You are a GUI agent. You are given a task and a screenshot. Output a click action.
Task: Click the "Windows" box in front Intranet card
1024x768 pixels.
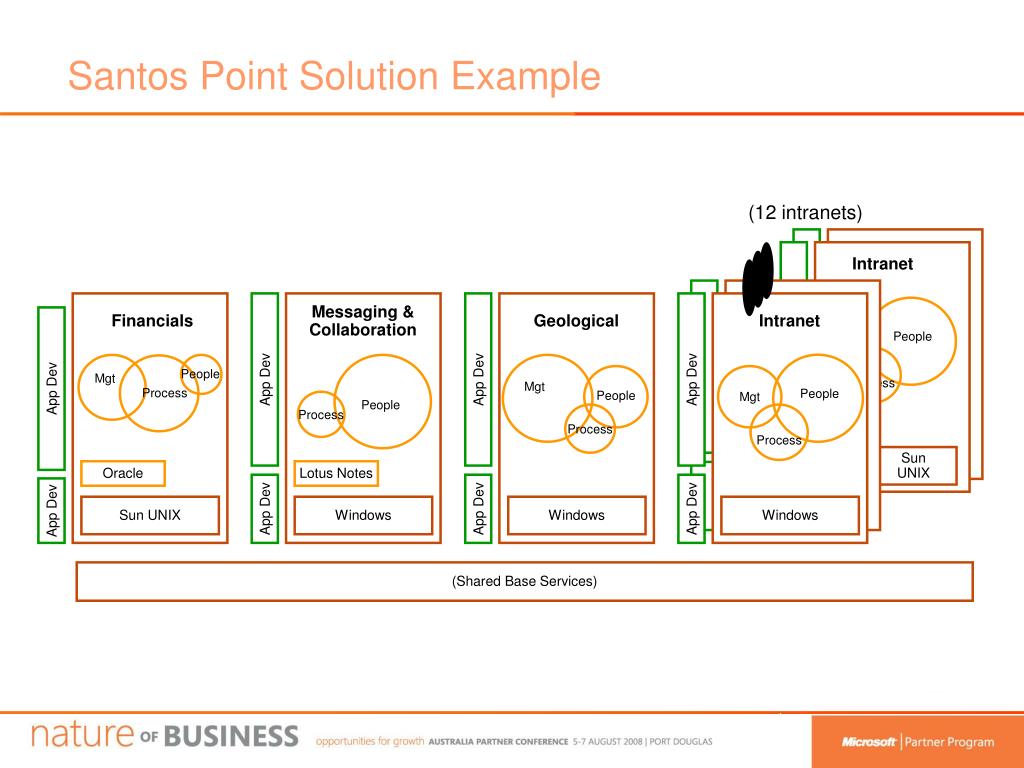[790, 515]
